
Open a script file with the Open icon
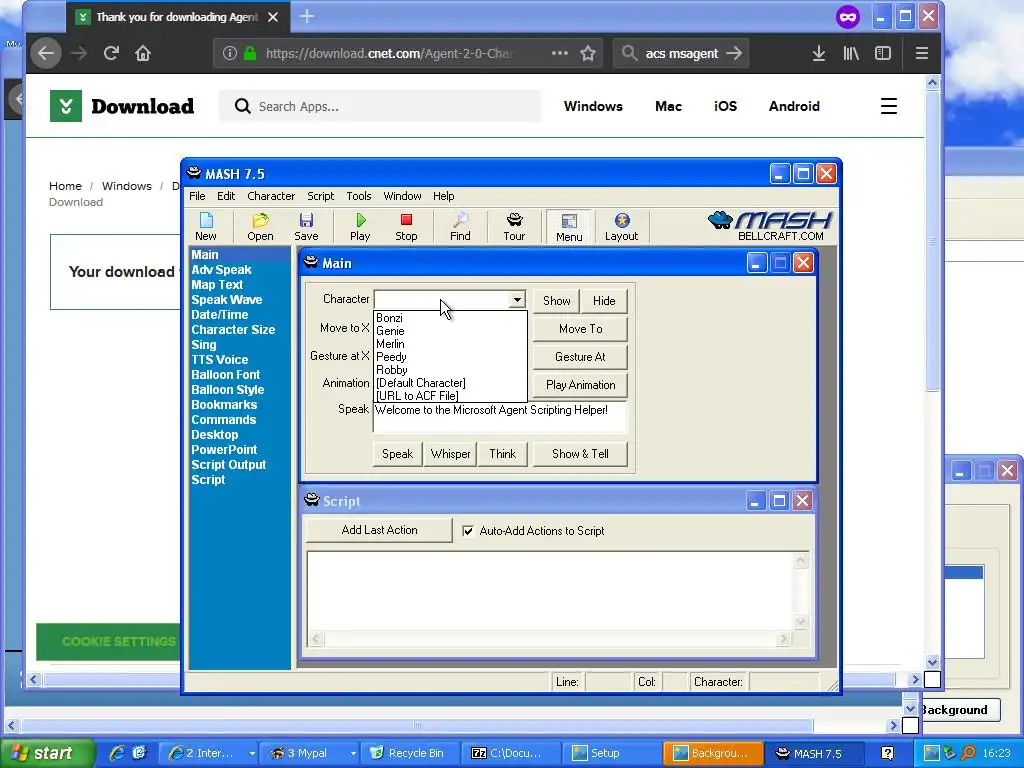tap(260, 227)
